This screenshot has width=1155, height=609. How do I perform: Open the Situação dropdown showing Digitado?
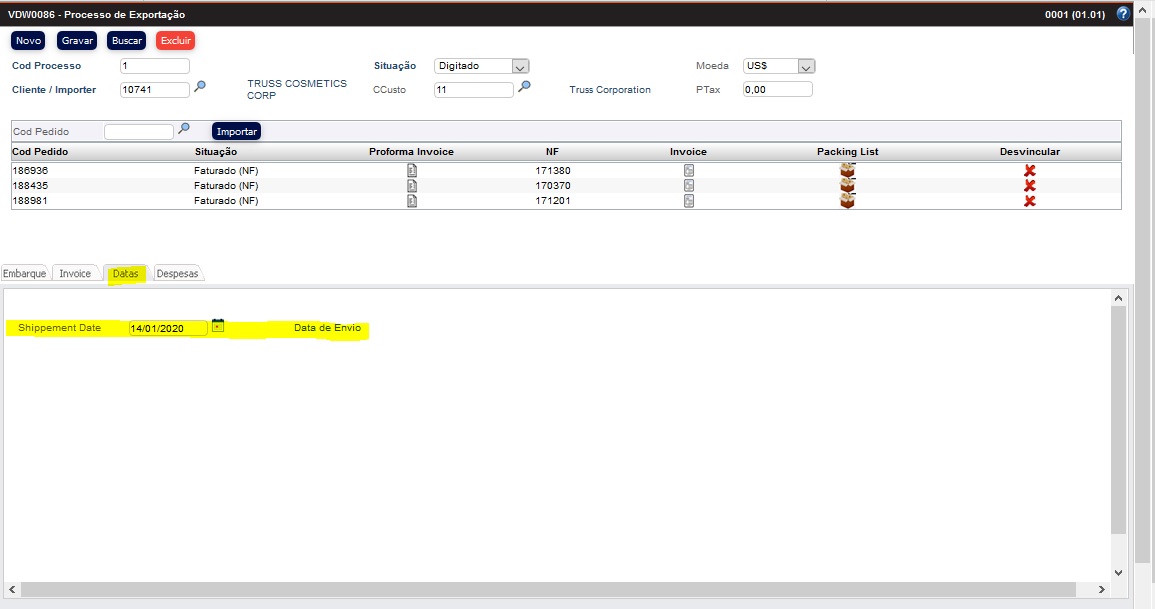pos(520,65)
